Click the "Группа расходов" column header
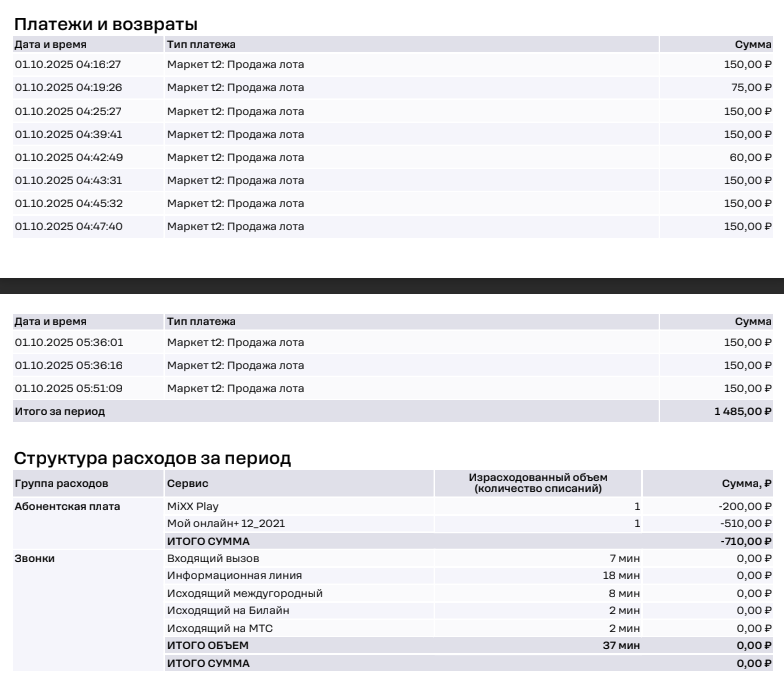The height and width of the screenshot is (683, 784). pyautogui.click(x=61, y=484)
